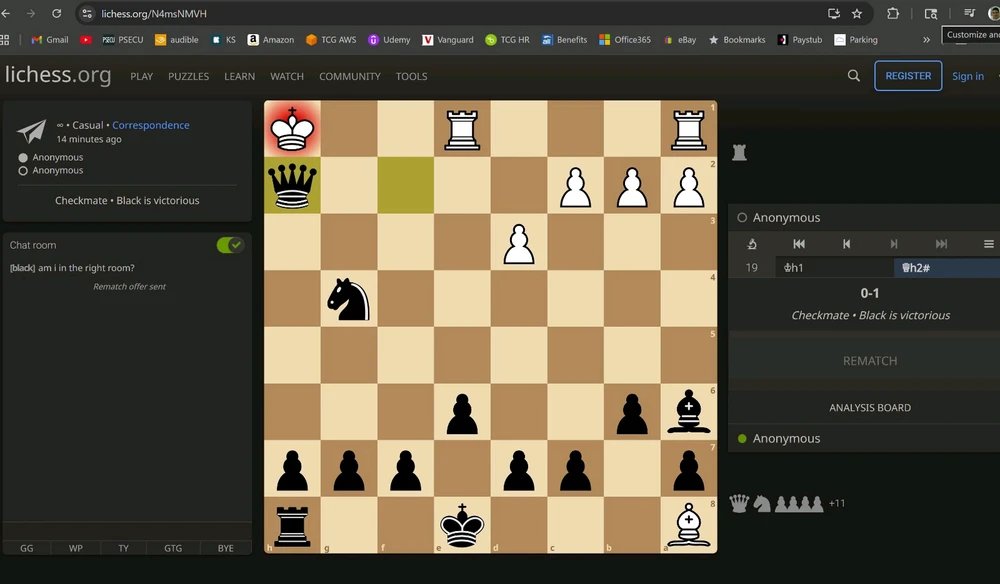
Task: Open Gmail bookmark in bookmarks bar
Action: pos(50,40)
